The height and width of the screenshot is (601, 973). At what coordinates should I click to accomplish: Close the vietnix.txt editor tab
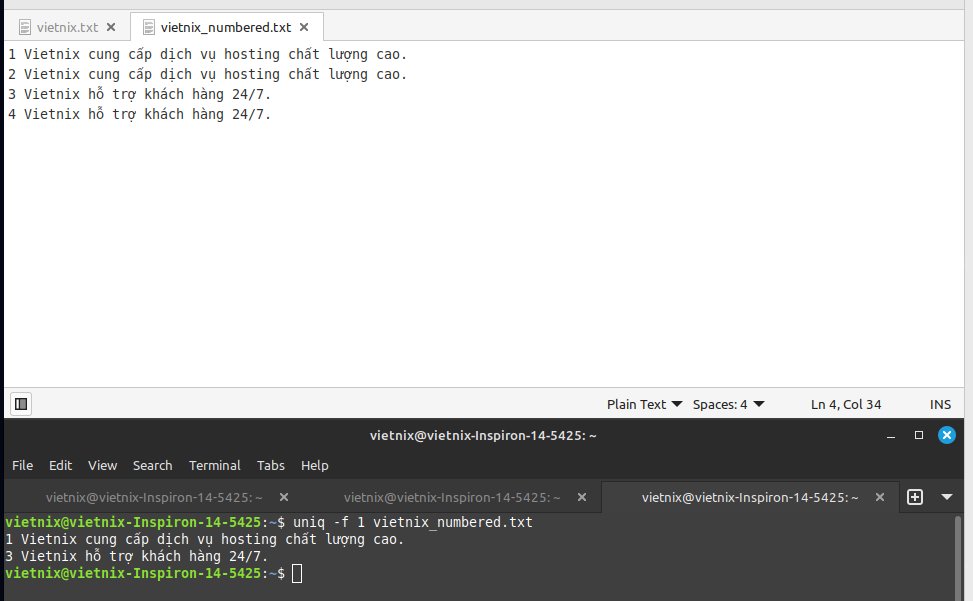pos(111,27)
